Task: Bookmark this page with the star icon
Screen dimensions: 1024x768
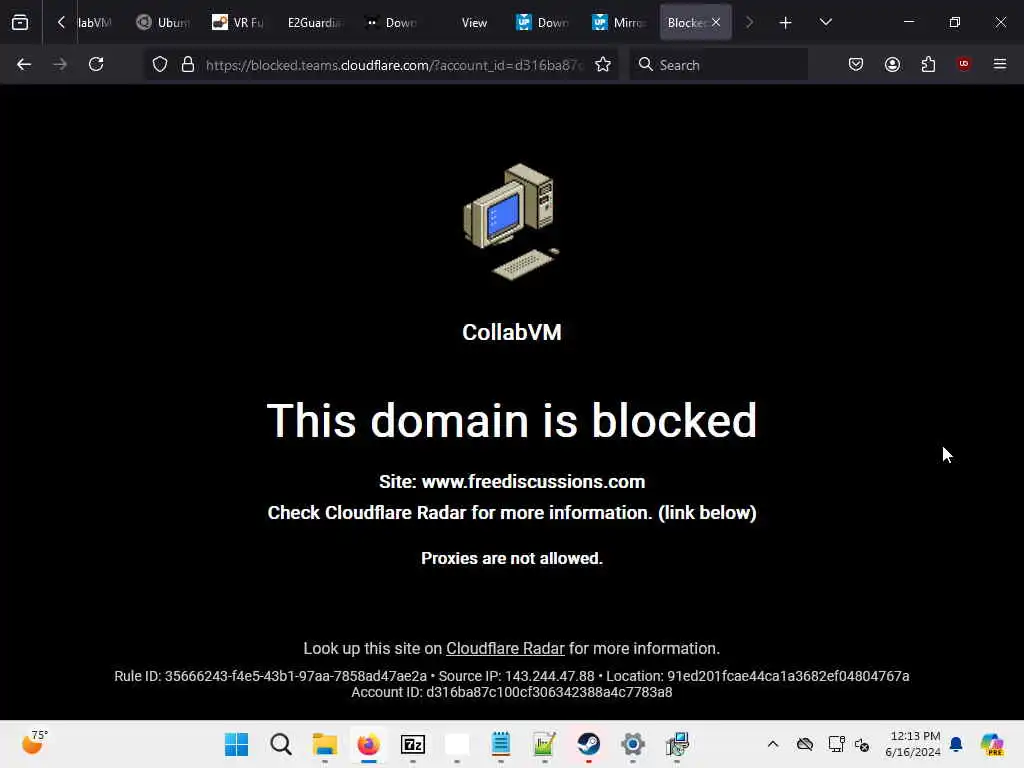Action: tap(603, 64)
